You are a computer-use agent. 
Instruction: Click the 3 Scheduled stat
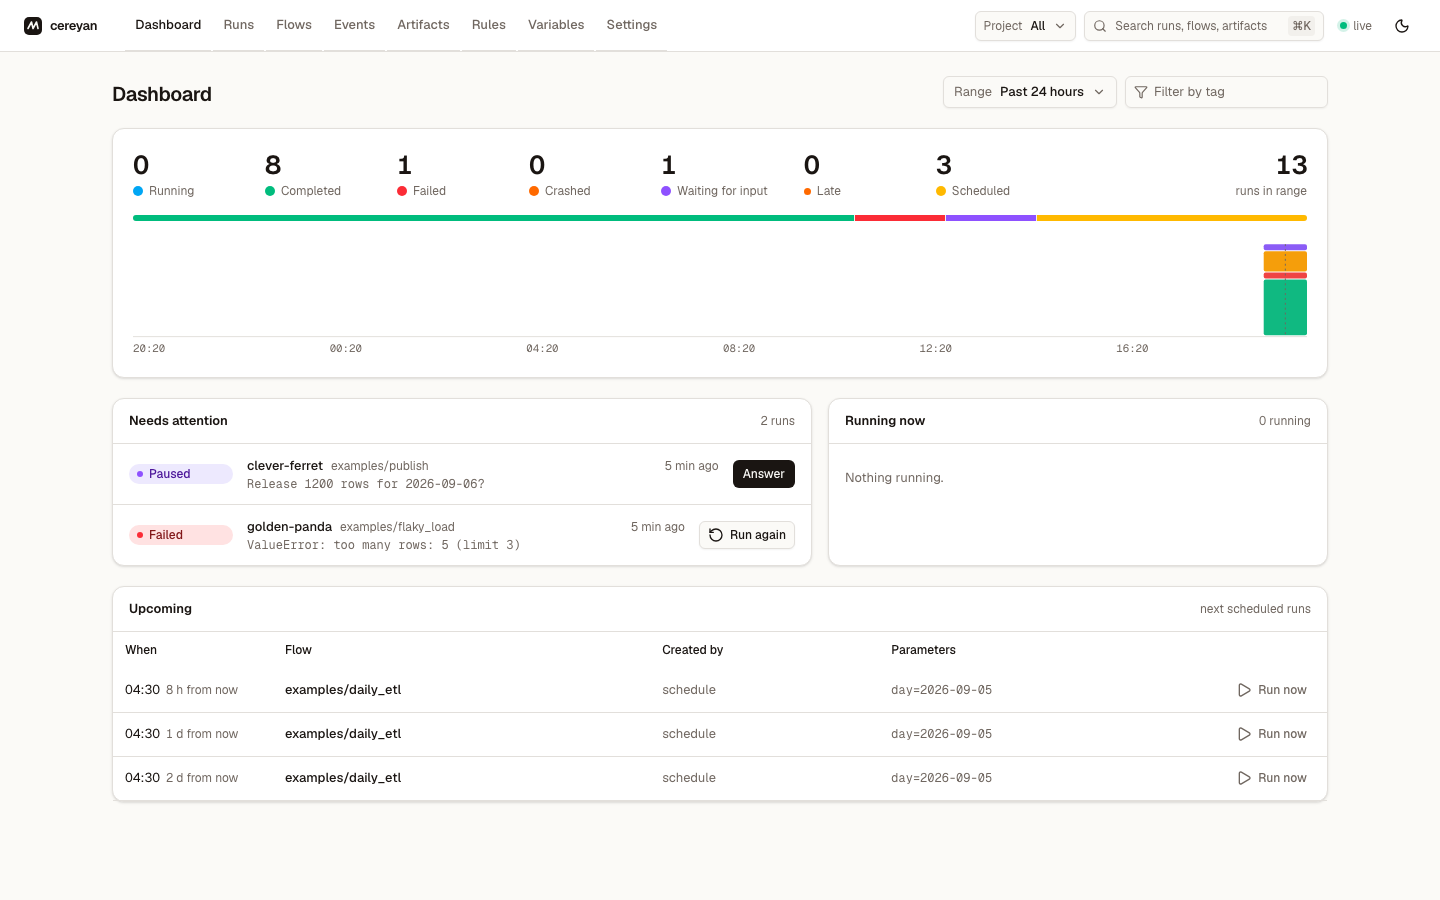tap(973, 174)
